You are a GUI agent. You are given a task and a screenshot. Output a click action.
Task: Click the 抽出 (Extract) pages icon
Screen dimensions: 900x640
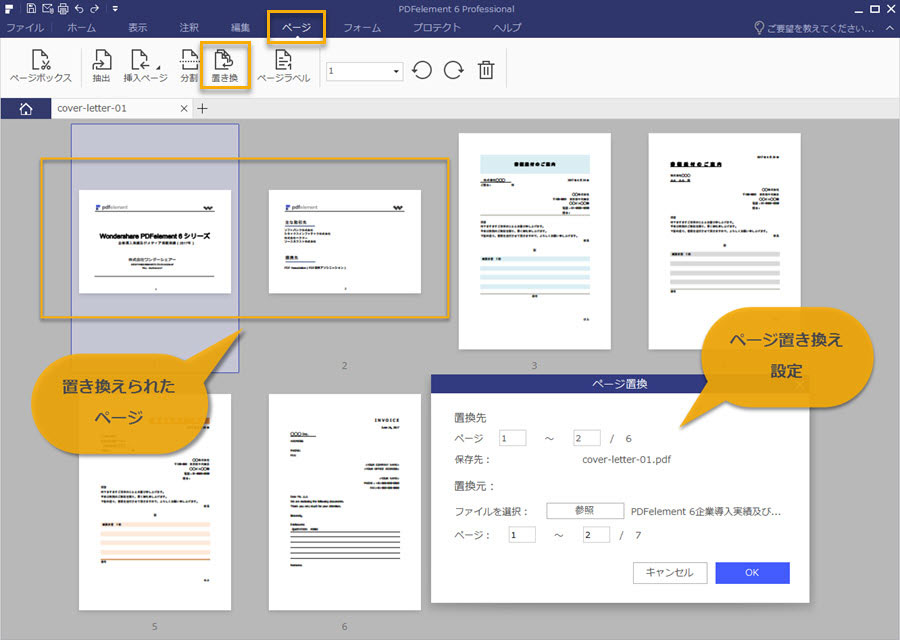(102, 66)
